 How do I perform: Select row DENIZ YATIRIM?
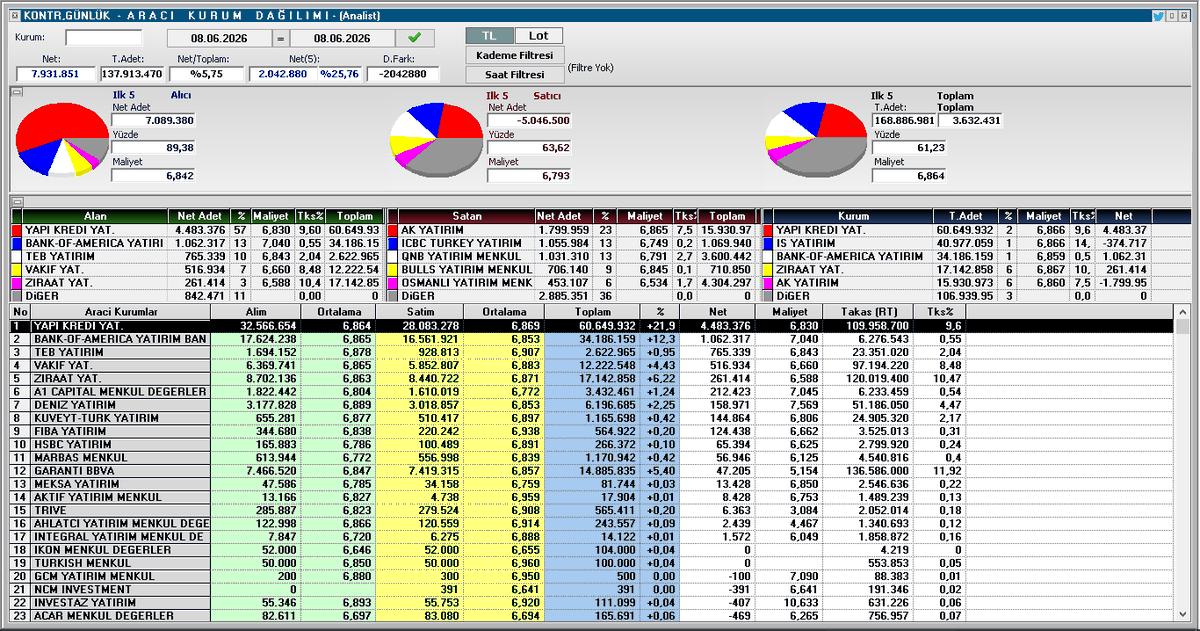592,404
